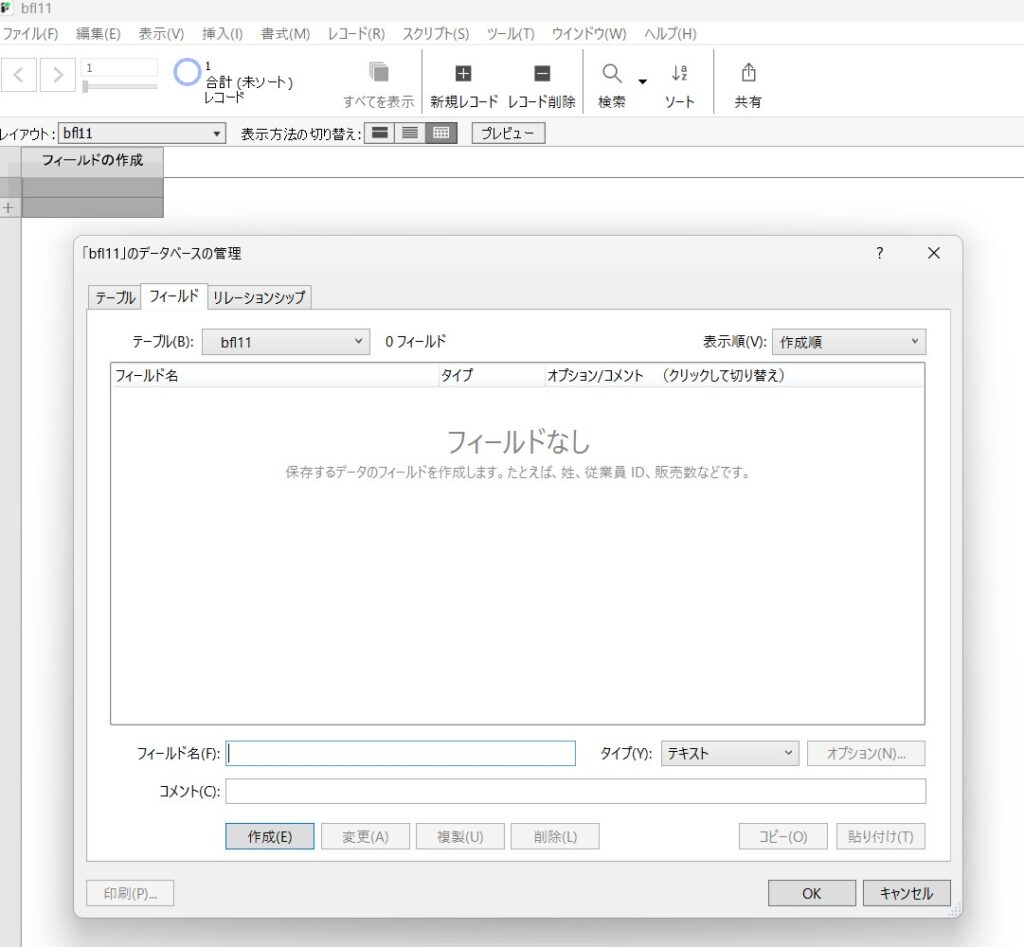Click the Share (共有) icon

(748, 74)
